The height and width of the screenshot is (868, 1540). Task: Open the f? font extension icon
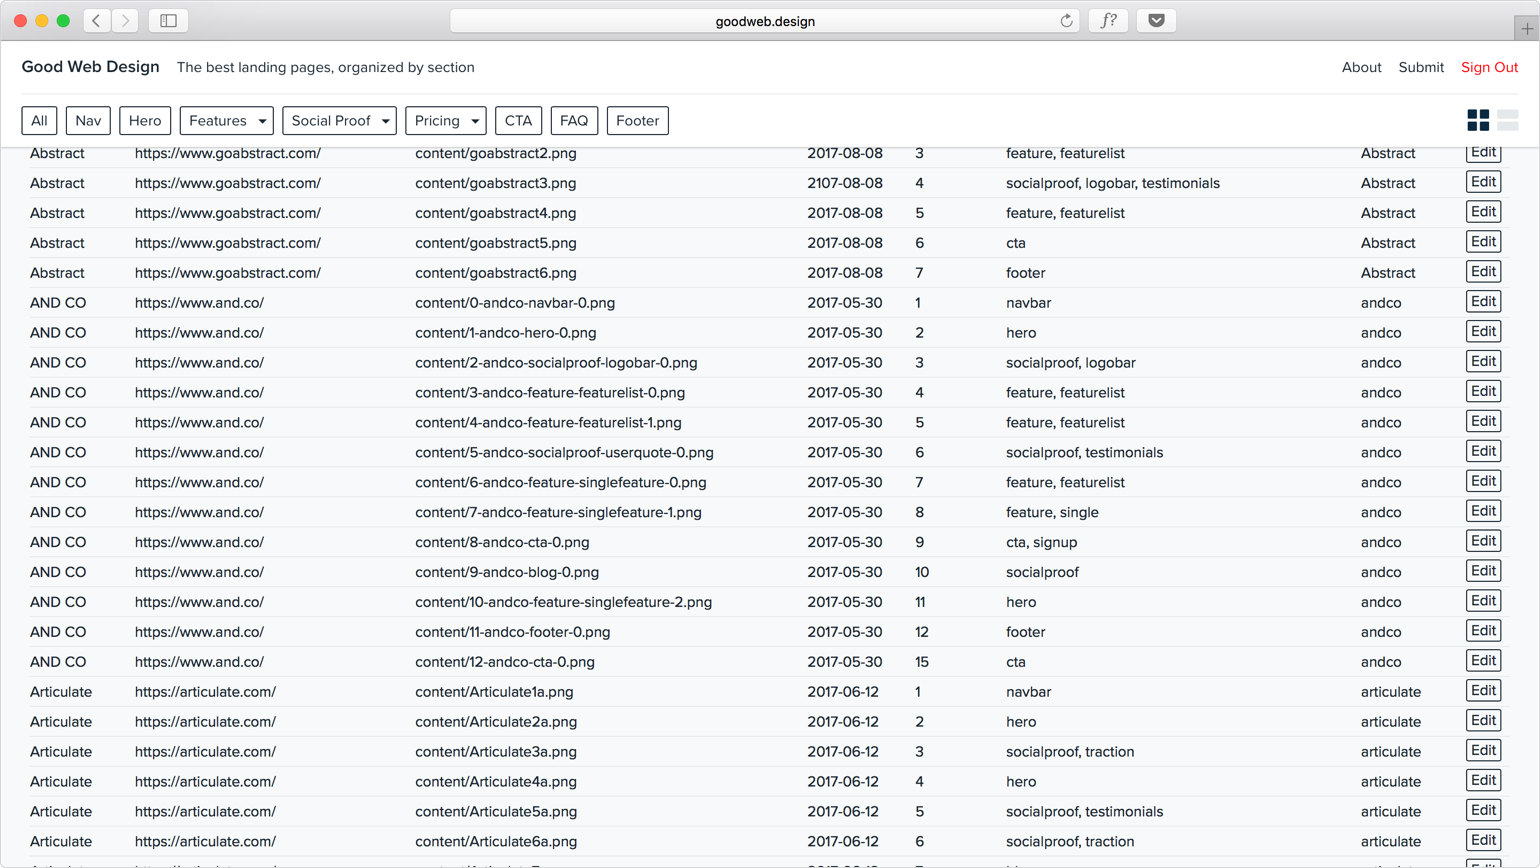1108,21
